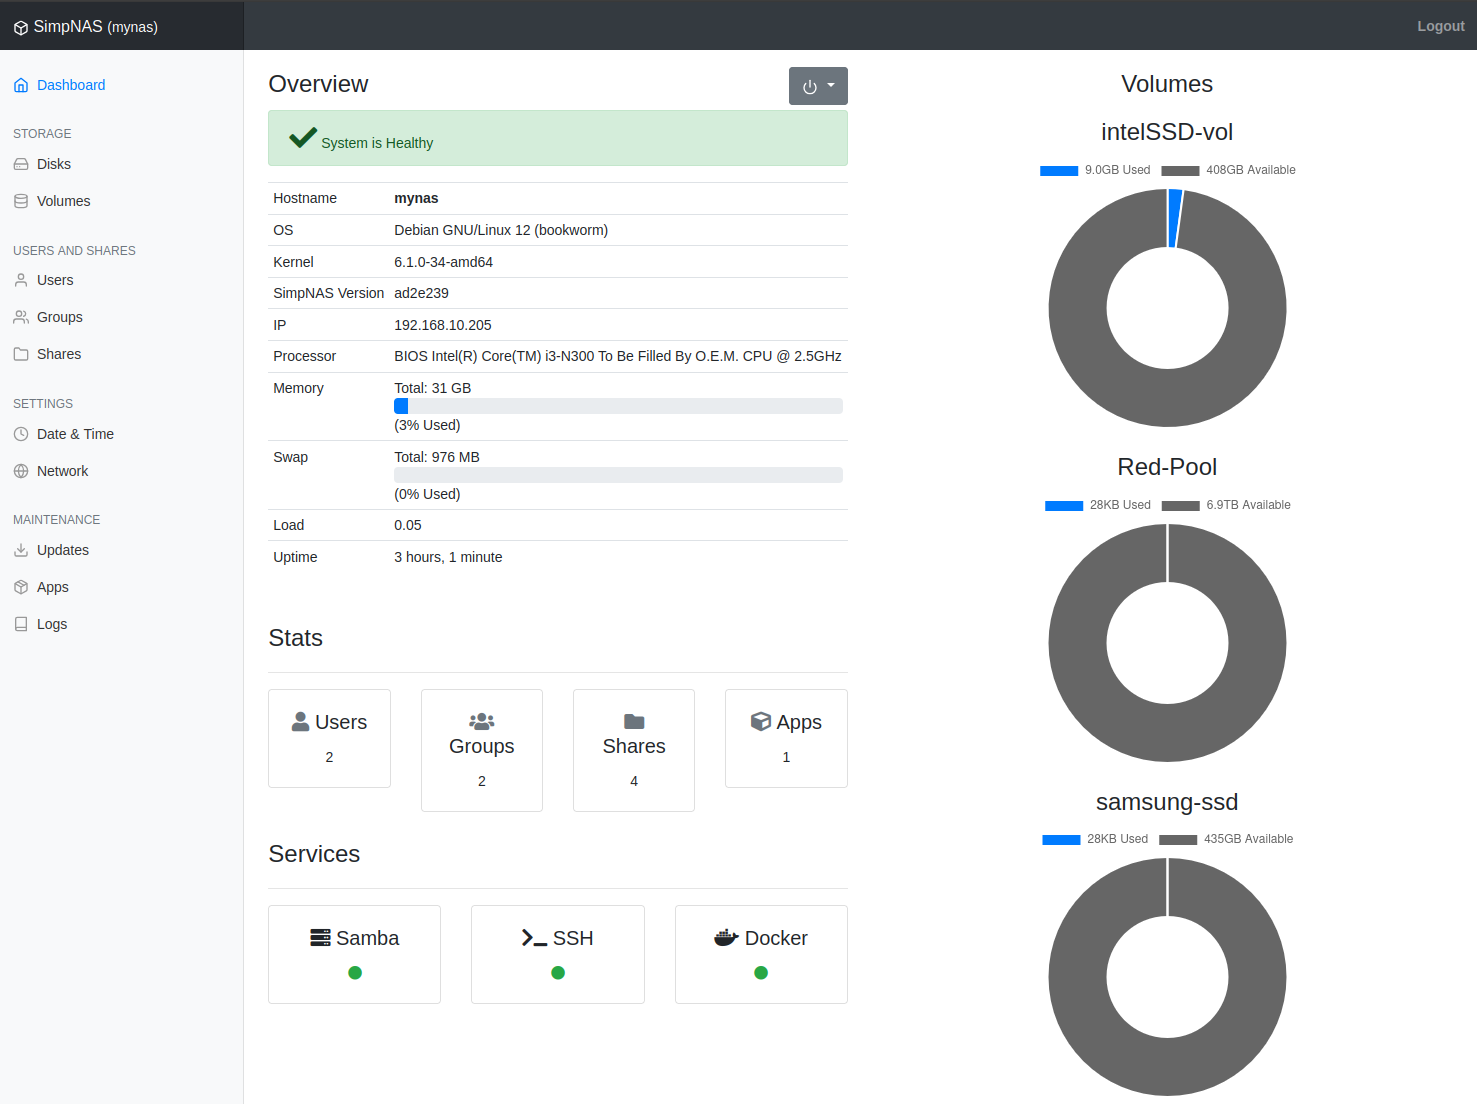Toggle the samsung-ssd Used legend item
1477x1104 pixels.
[1095, 839]
